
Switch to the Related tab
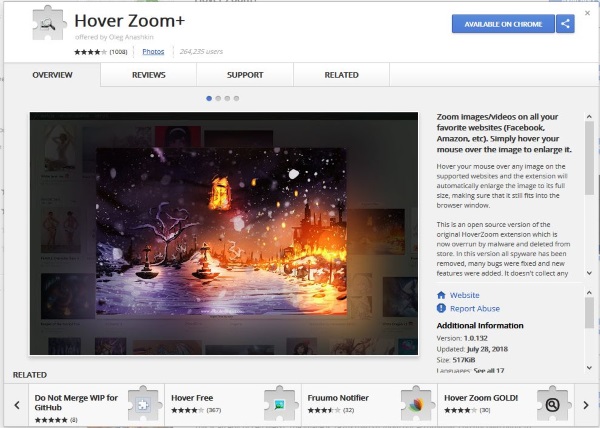(341, 75)
